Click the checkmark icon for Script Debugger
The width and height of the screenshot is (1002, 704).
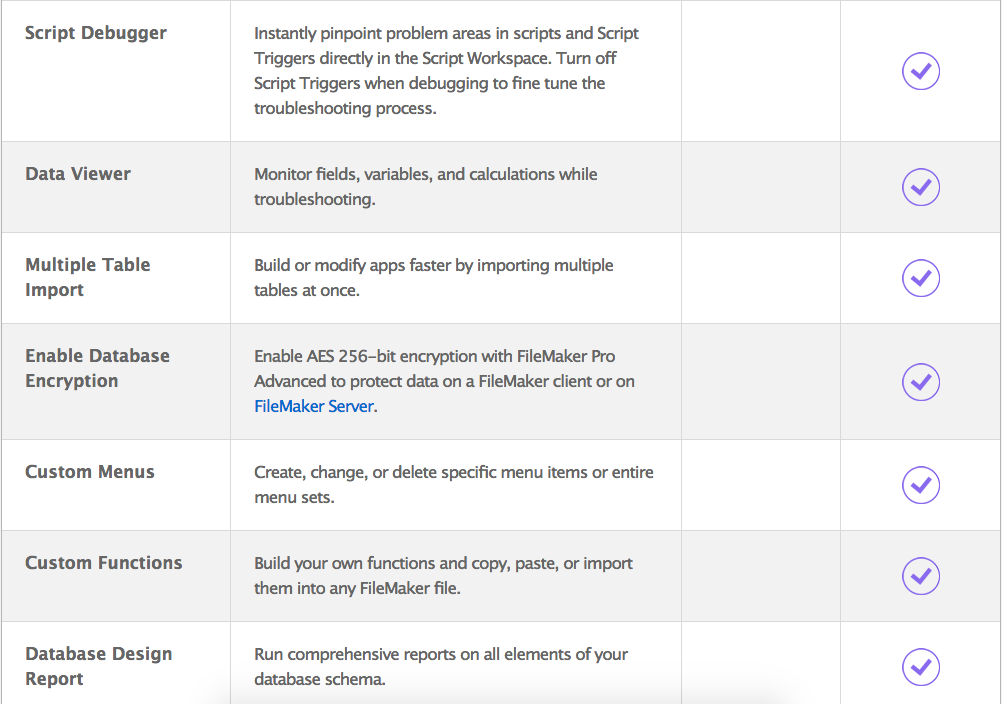point(921,71)
